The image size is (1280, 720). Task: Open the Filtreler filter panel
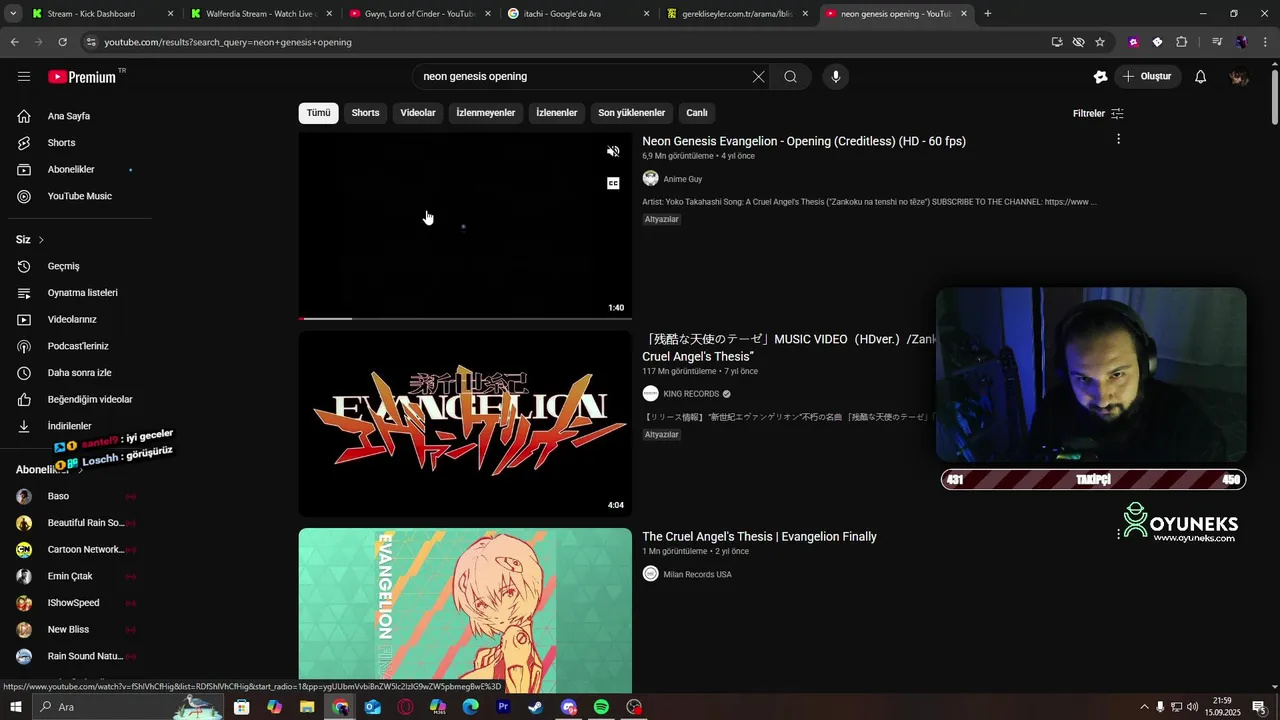[1098, 113]
